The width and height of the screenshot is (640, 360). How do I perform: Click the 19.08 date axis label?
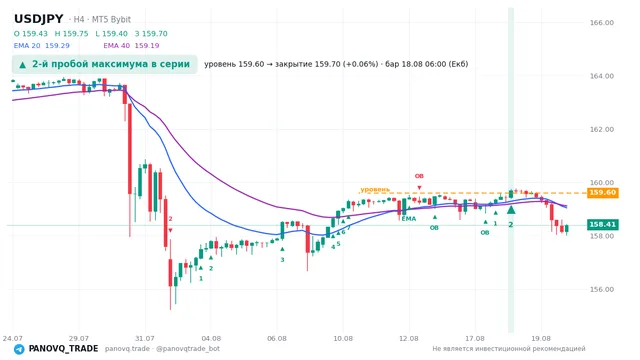click(541, 338)
